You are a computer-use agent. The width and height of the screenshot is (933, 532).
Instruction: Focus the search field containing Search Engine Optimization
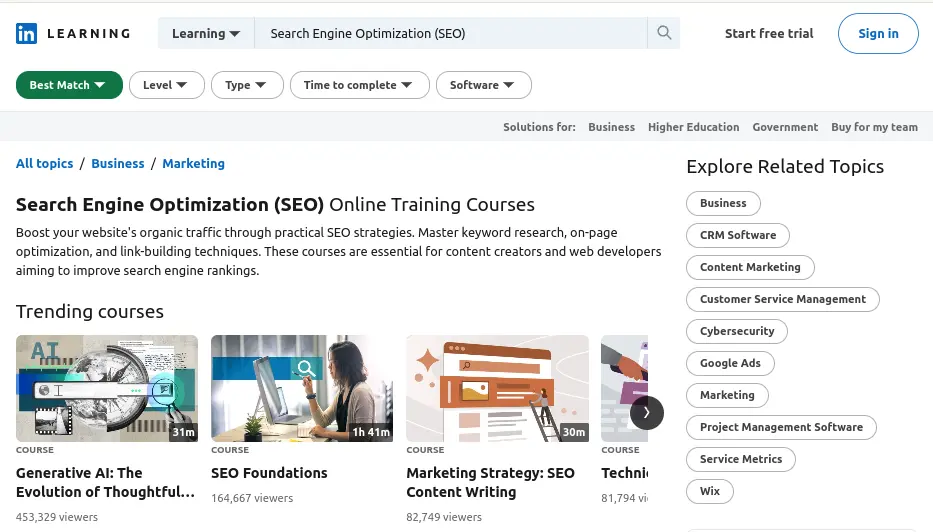coord(451,33)
